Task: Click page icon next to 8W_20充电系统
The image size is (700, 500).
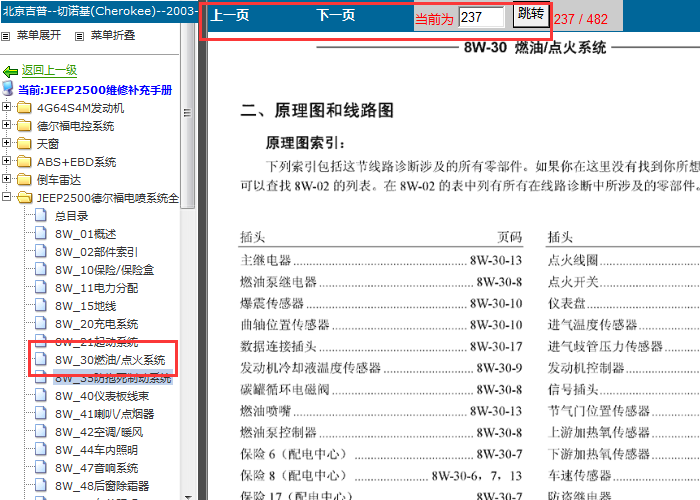Action: coord(41,323)
